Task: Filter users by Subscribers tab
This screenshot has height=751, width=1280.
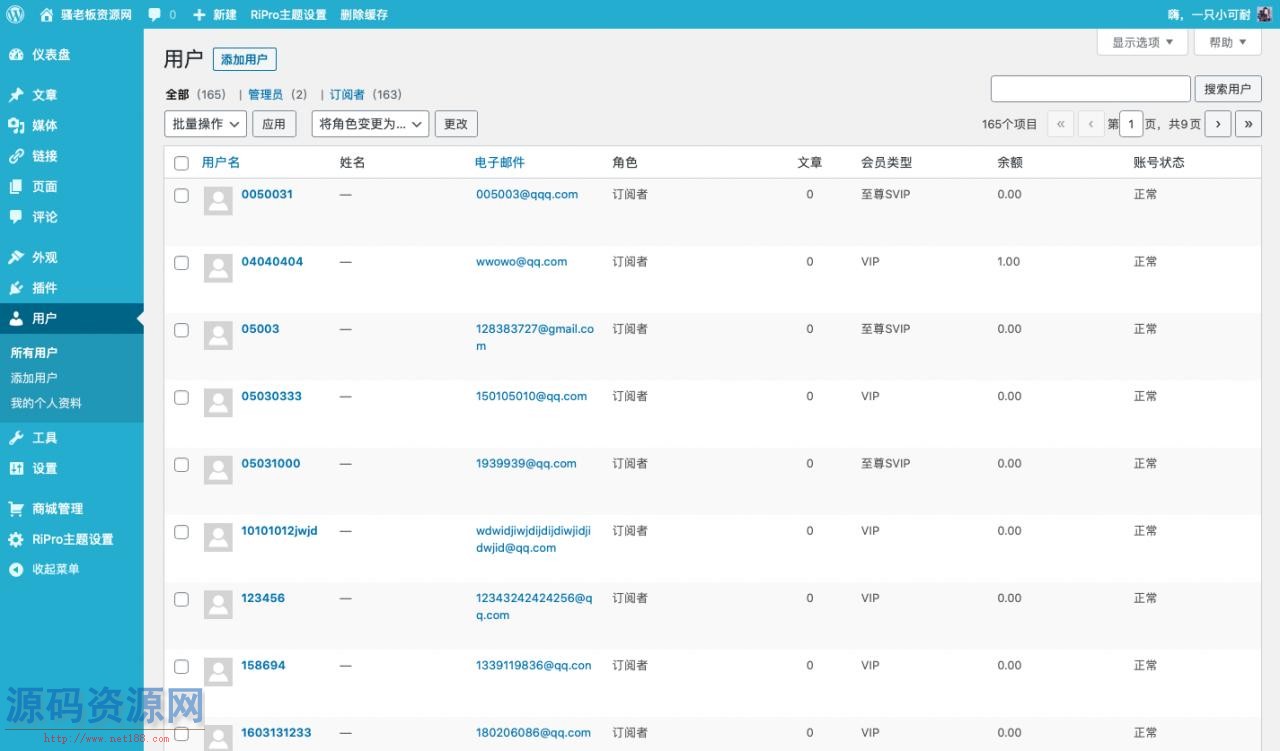Action: click(x=347, y=95)
